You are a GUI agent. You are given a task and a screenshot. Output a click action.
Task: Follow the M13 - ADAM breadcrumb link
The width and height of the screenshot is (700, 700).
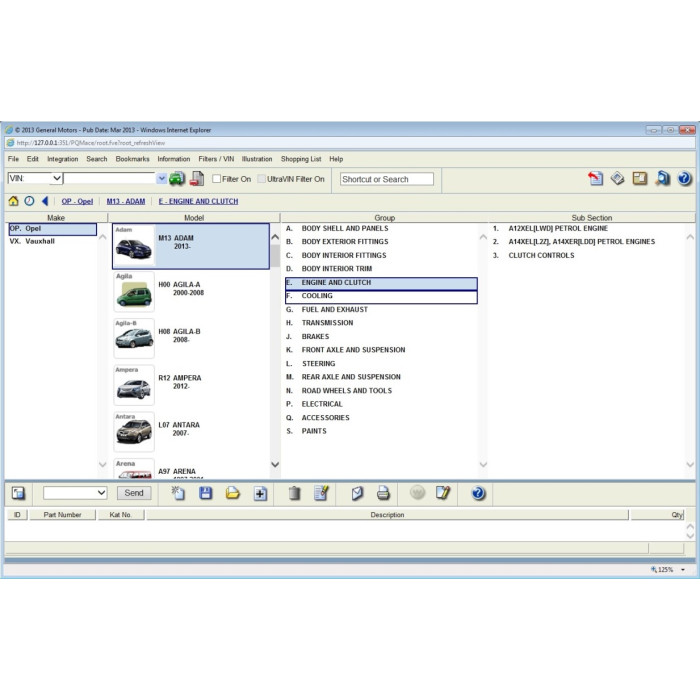(126, 201)
